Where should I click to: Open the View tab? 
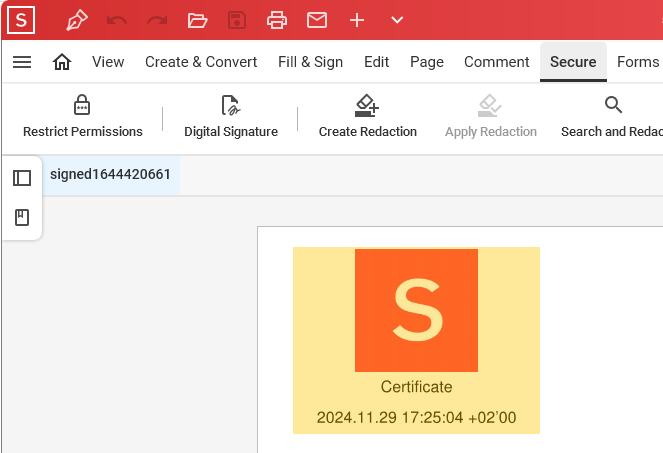108,62
